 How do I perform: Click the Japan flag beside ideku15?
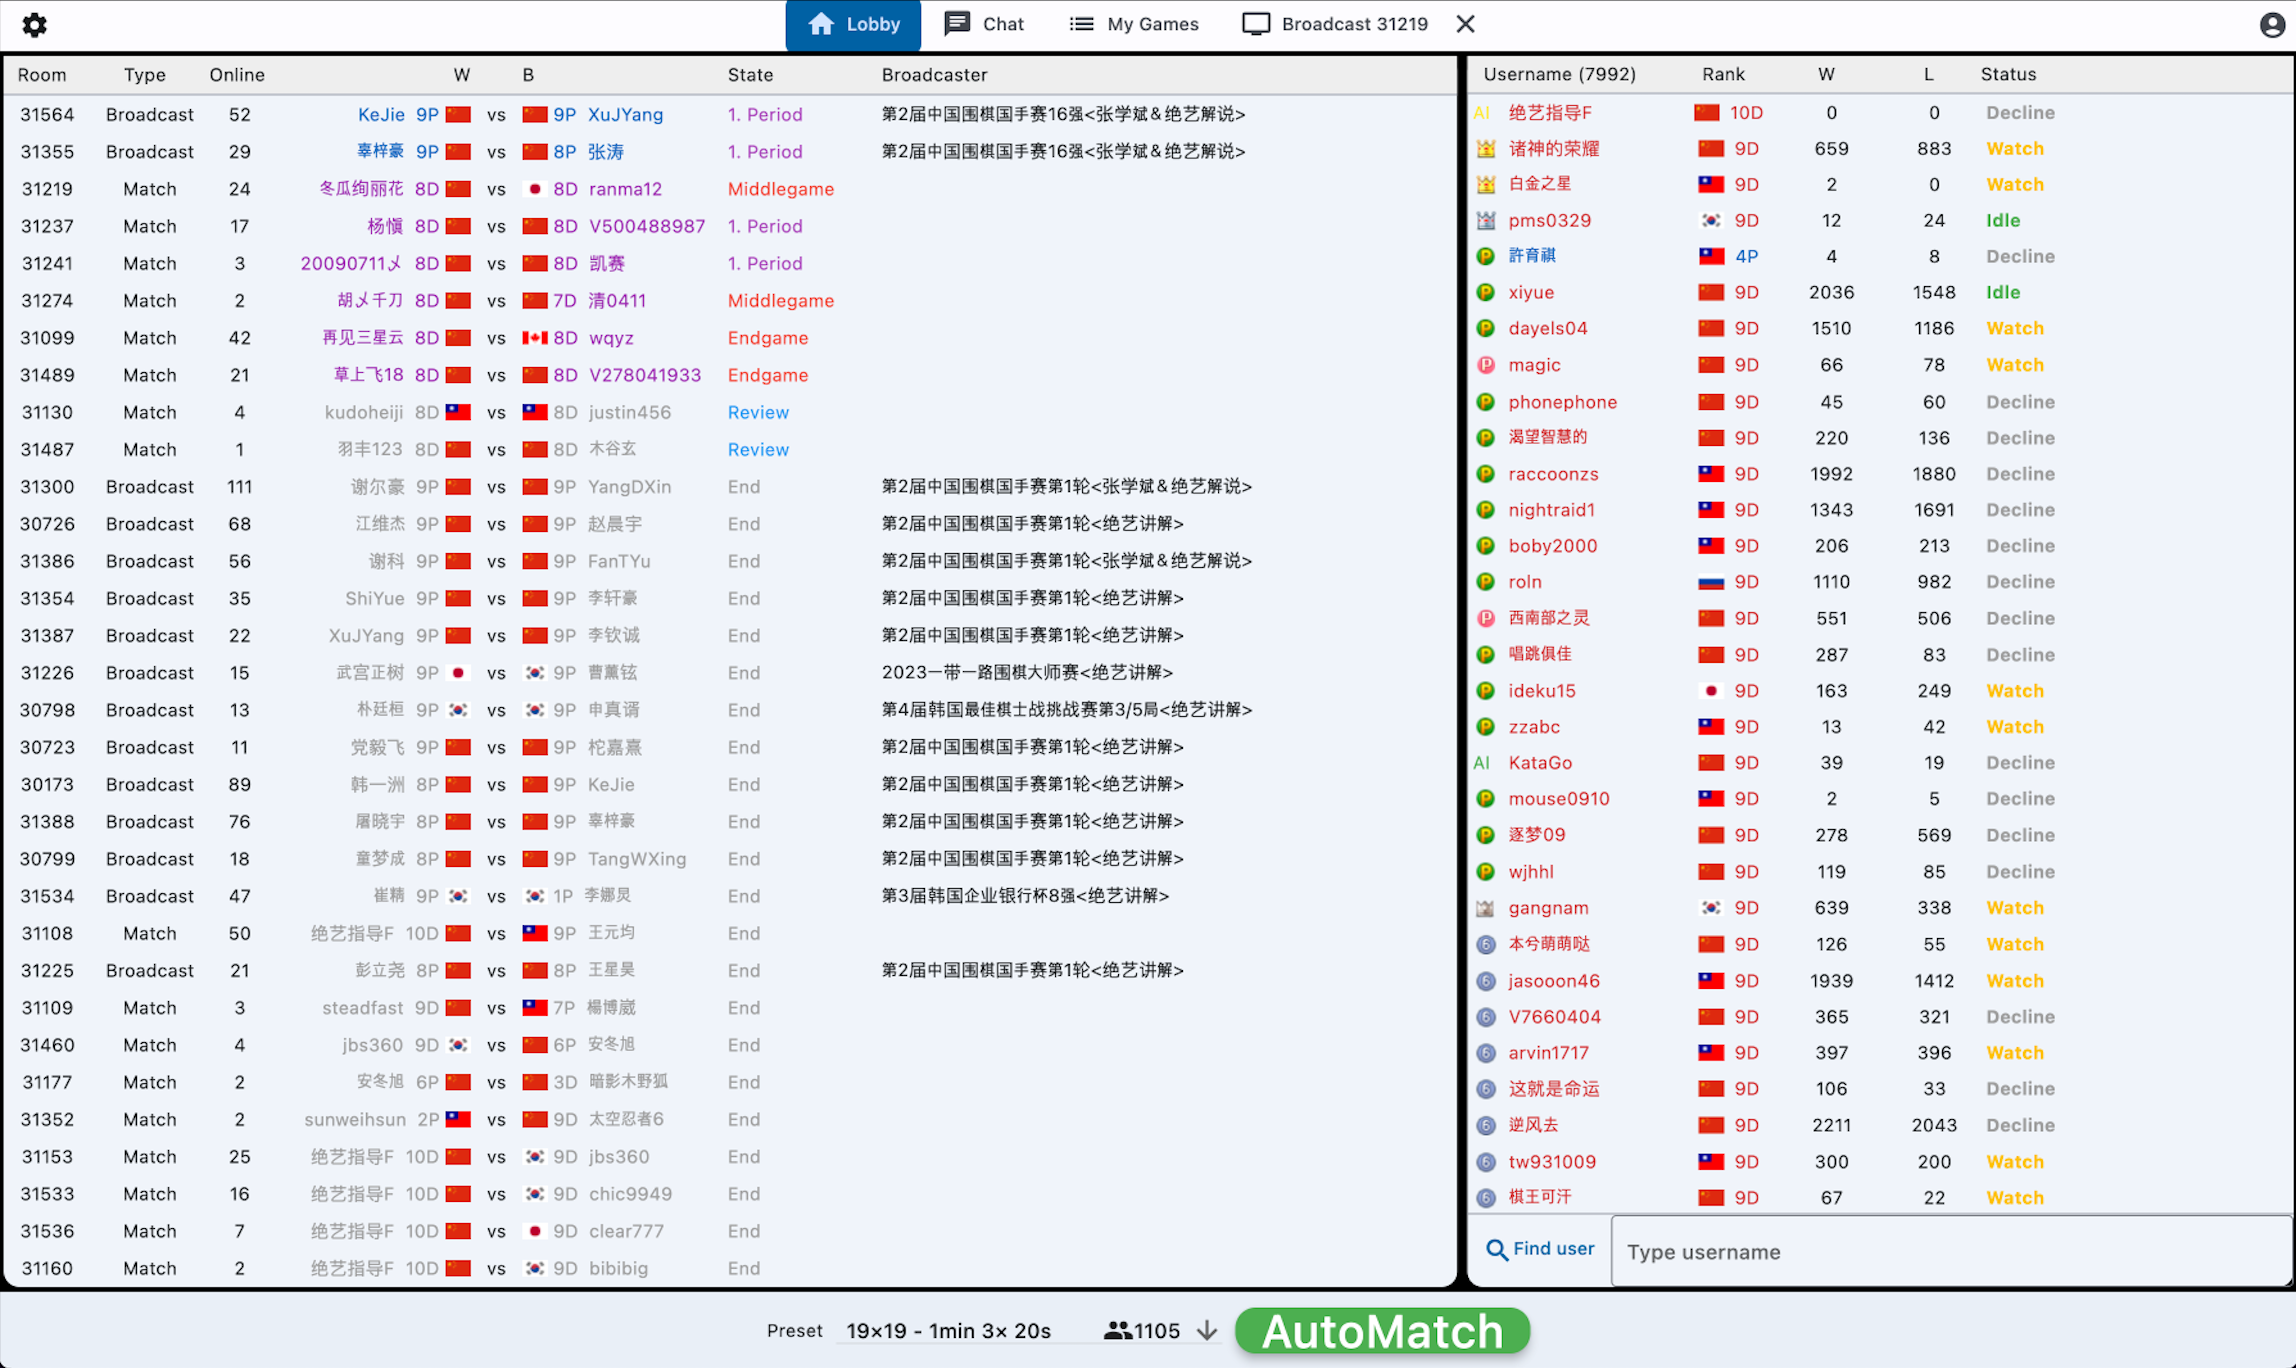click(1711, 691)
